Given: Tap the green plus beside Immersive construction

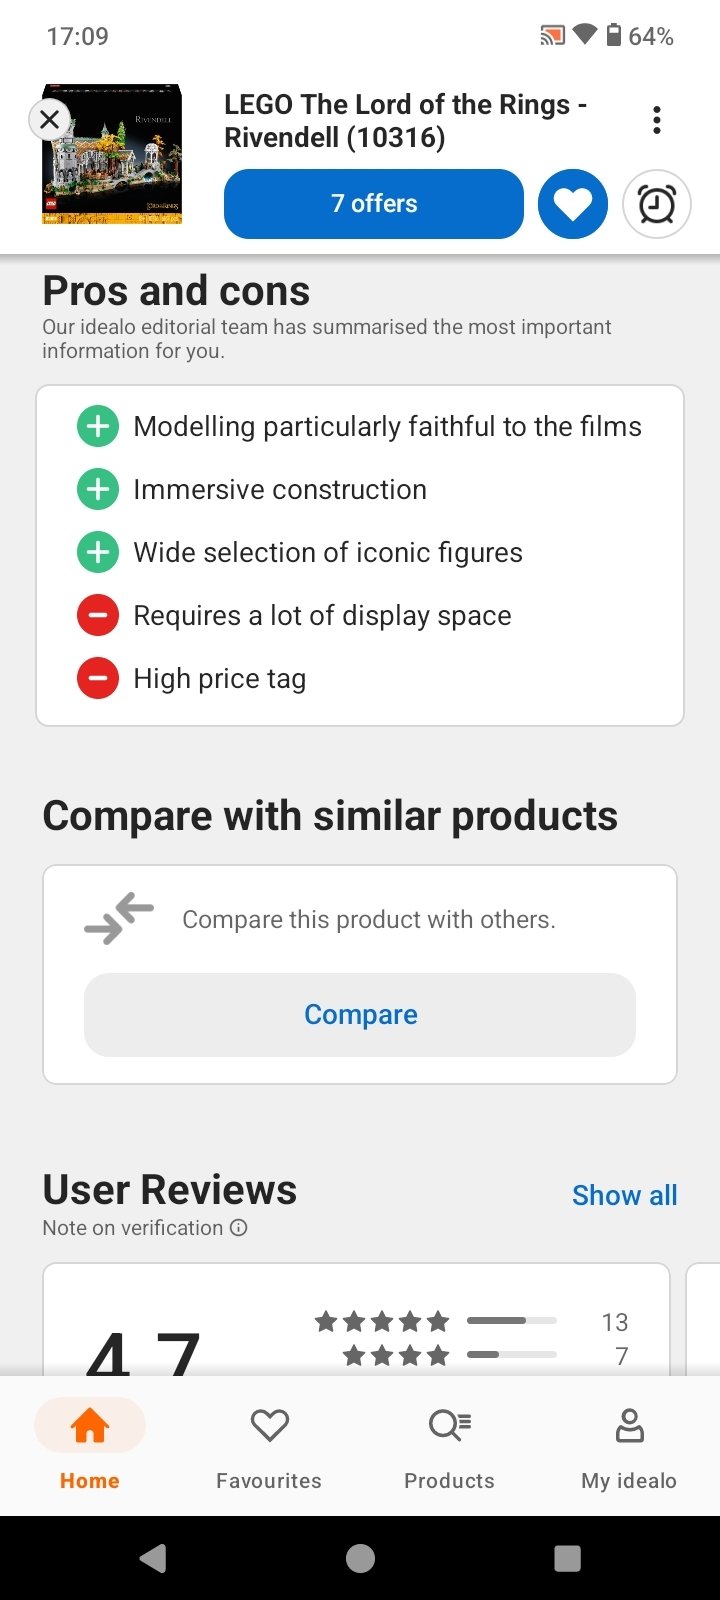Looking at the screenshot, I should click(98, 489).
